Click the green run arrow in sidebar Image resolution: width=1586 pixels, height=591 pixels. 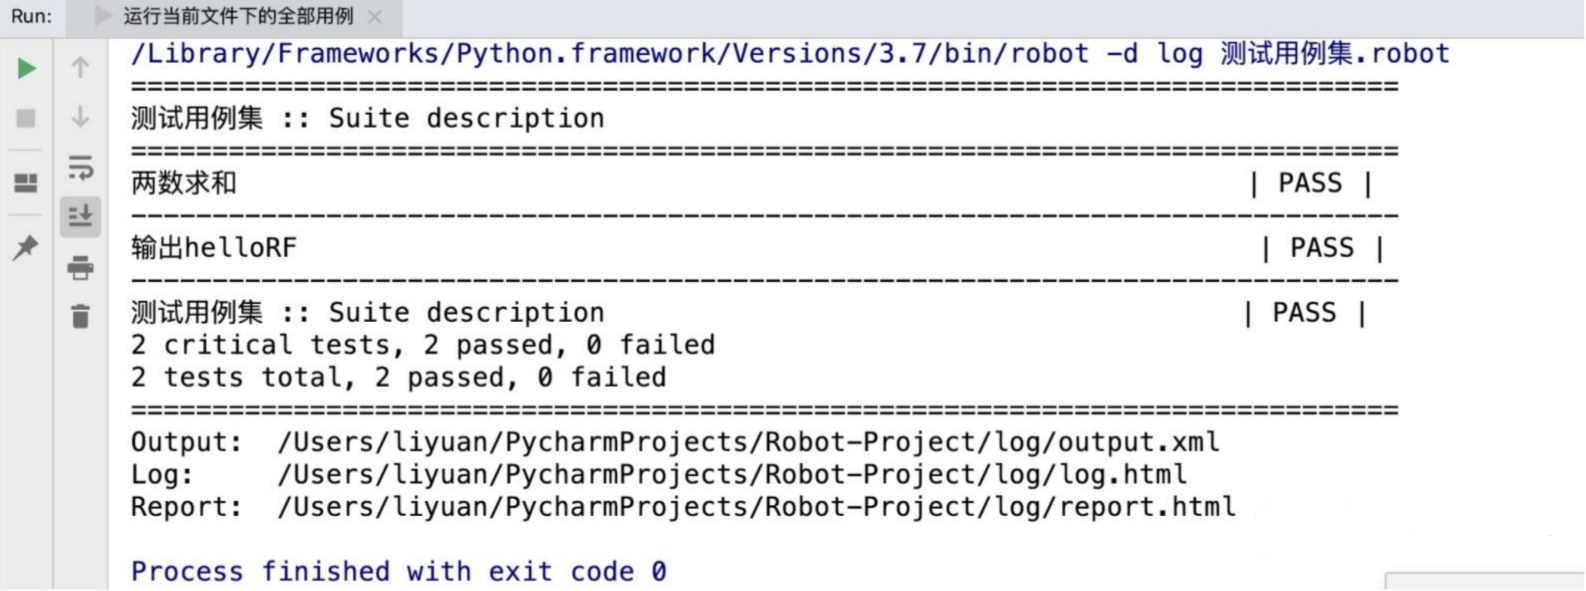[27, 68]
